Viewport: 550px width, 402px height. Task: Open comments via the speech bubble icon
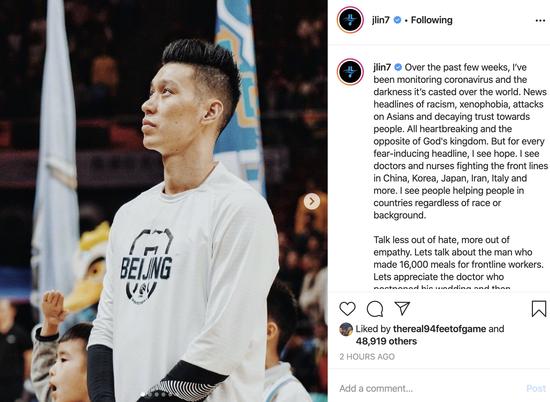coord(375,309)
